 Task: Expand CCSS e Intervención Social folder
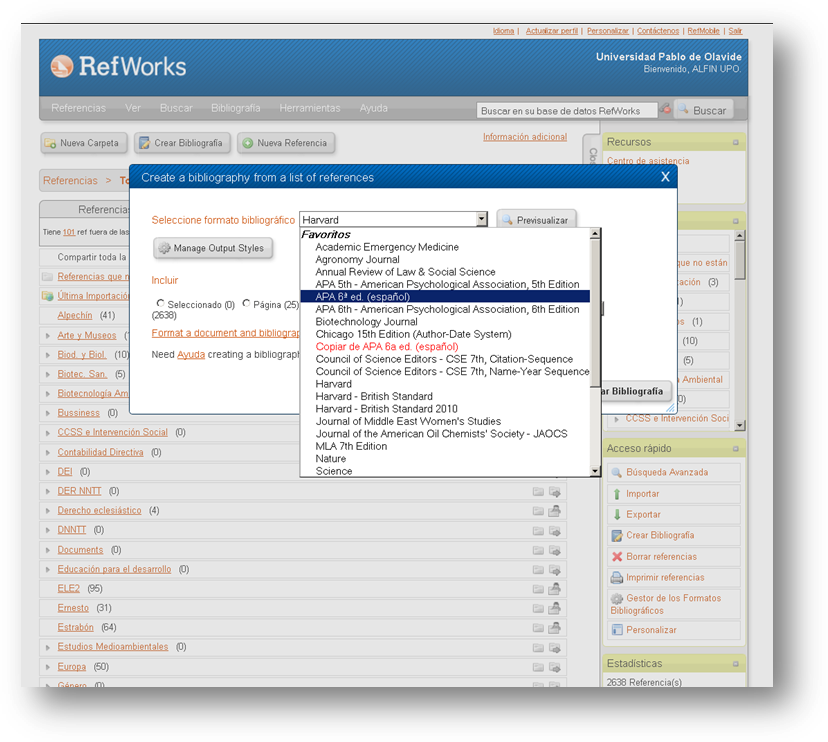click(x=48, y=433)
